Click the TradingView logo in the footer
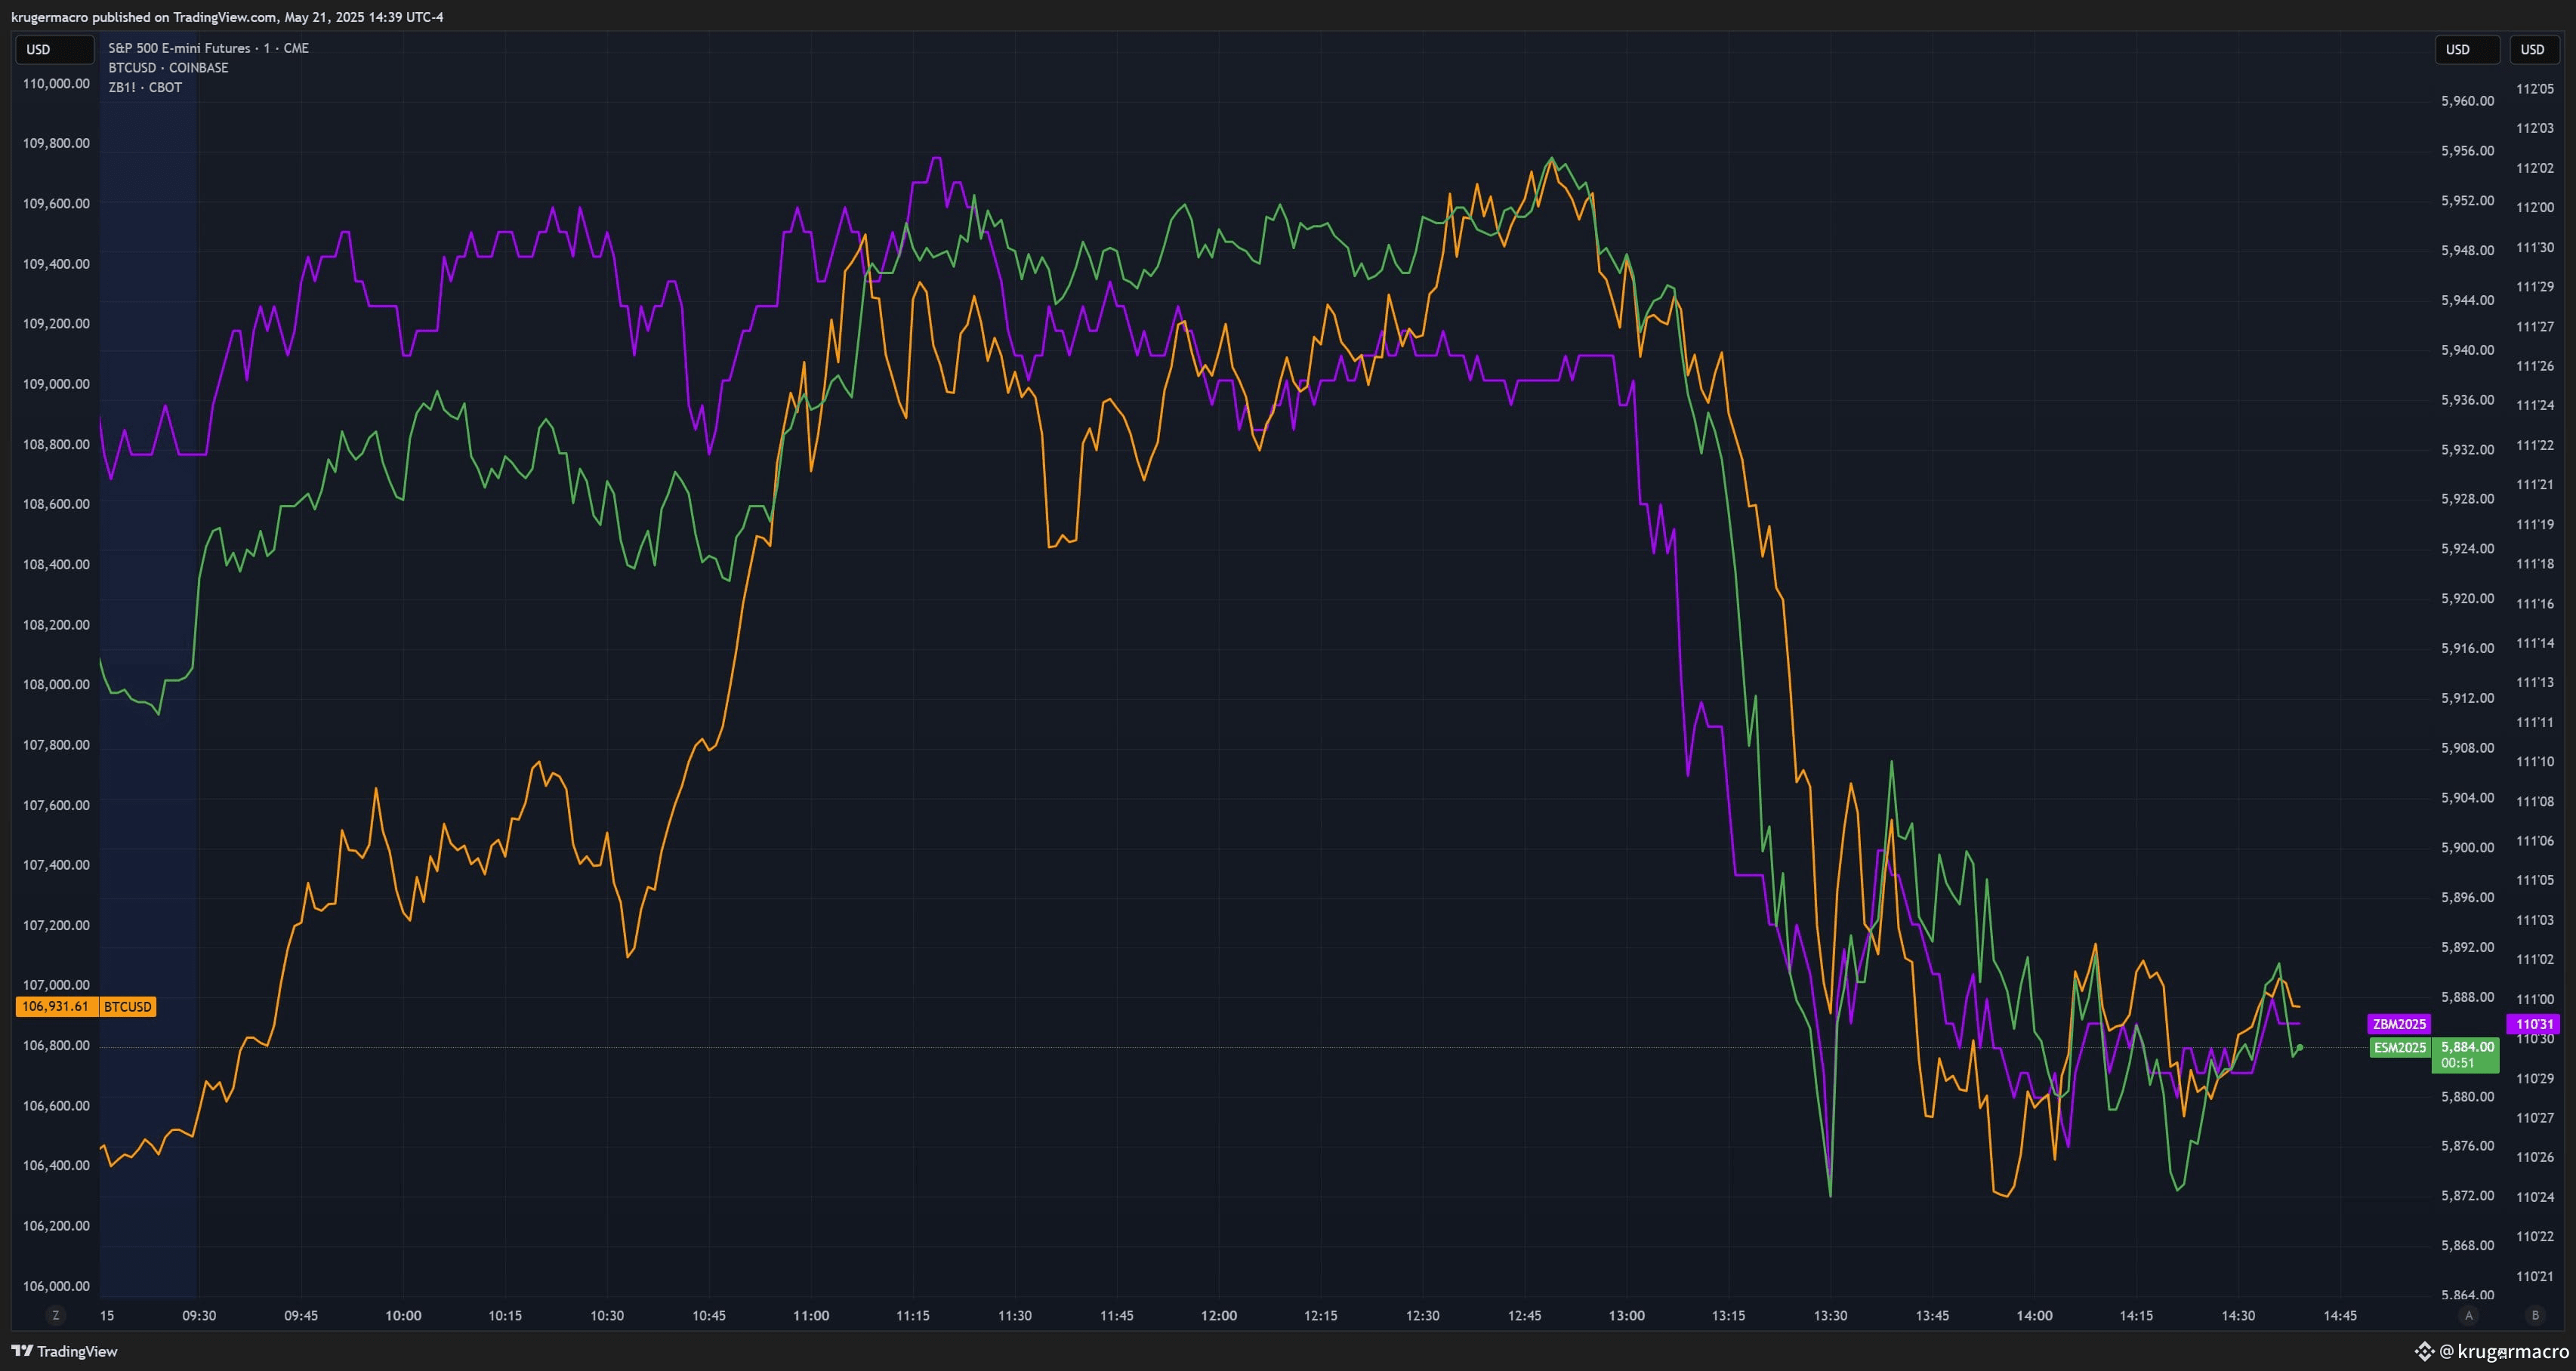The height and width of the screenshot is (1371, 2576). (65, 1351)
